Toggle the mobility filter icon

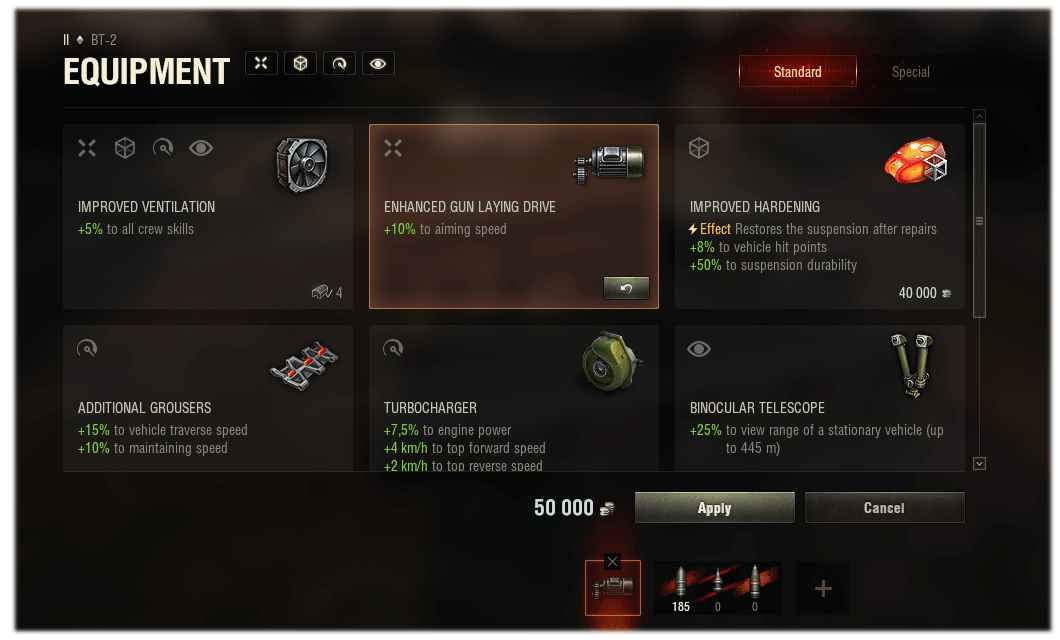[x=339, y=64]
